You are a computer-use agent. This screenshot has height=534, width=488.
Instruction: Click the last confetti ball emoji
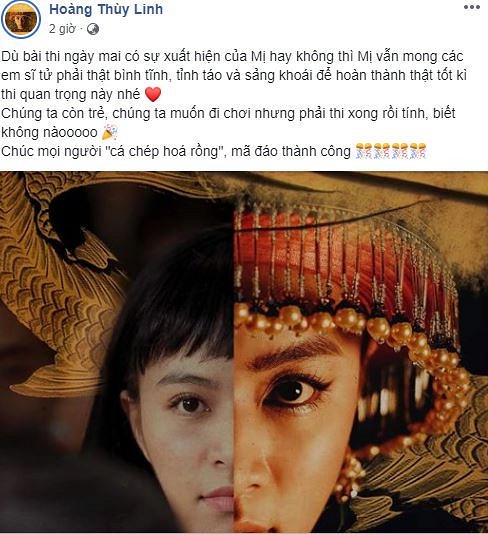pos(418,151)
